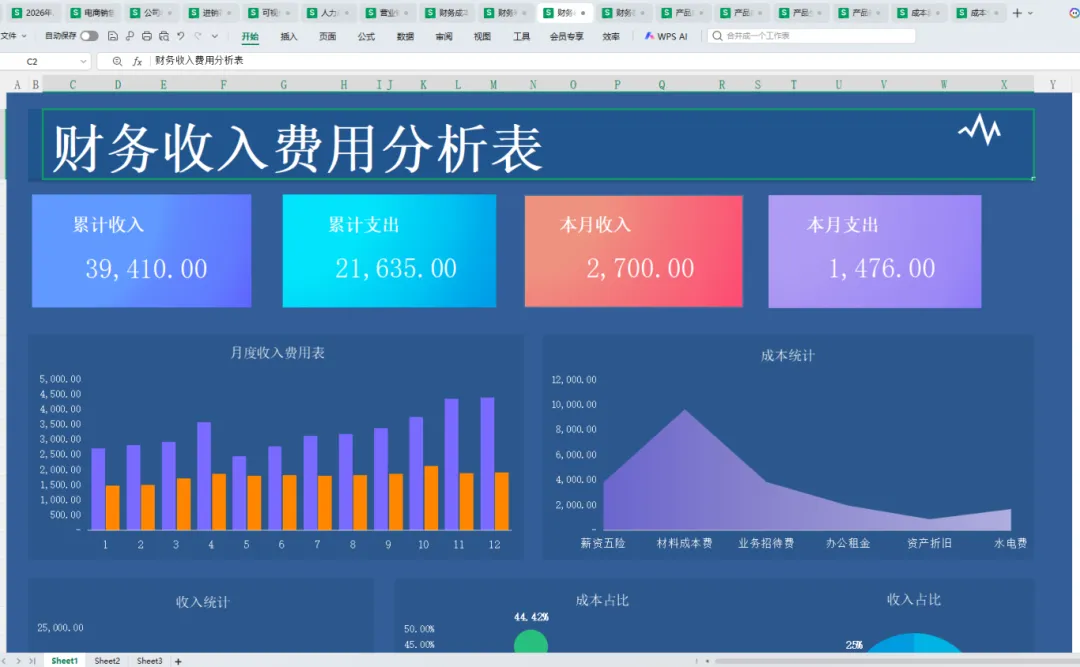The image size is (1080, 667).
Task: Open the 文件 file menu
Action: (13, 36)
